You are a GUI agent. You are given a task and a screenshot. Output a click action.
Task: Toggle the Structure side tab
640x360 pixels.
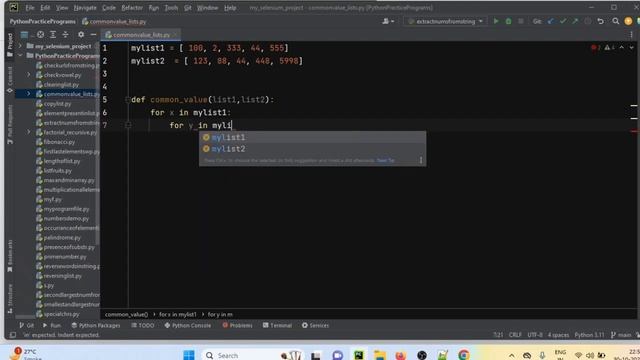click(x=10, y=299)
